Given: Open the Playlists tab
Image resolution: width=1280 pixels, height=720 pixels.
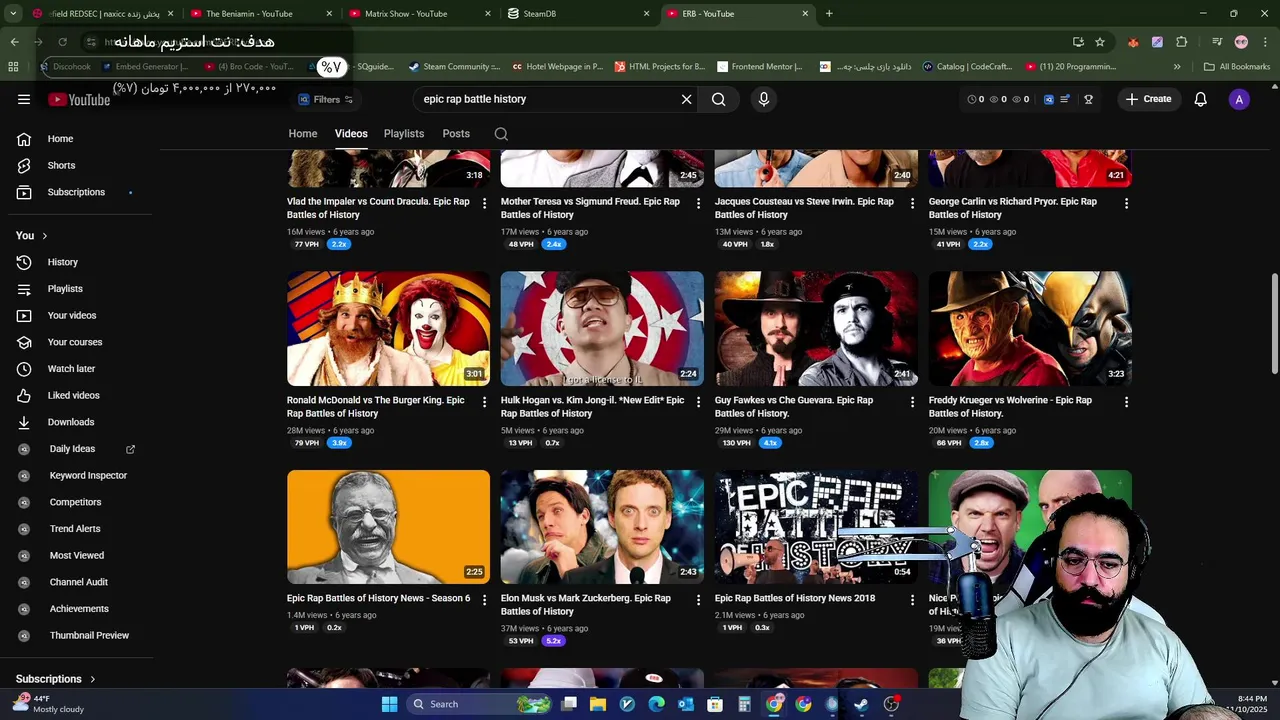Looking at the screenshot, I should point(404,133).
